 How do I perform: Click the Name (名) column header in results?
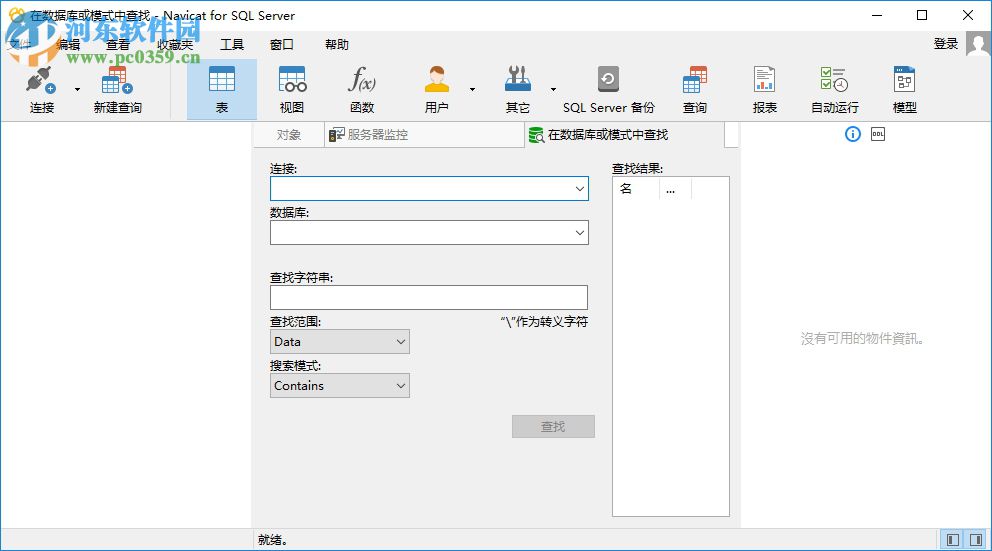click(636, 189)
